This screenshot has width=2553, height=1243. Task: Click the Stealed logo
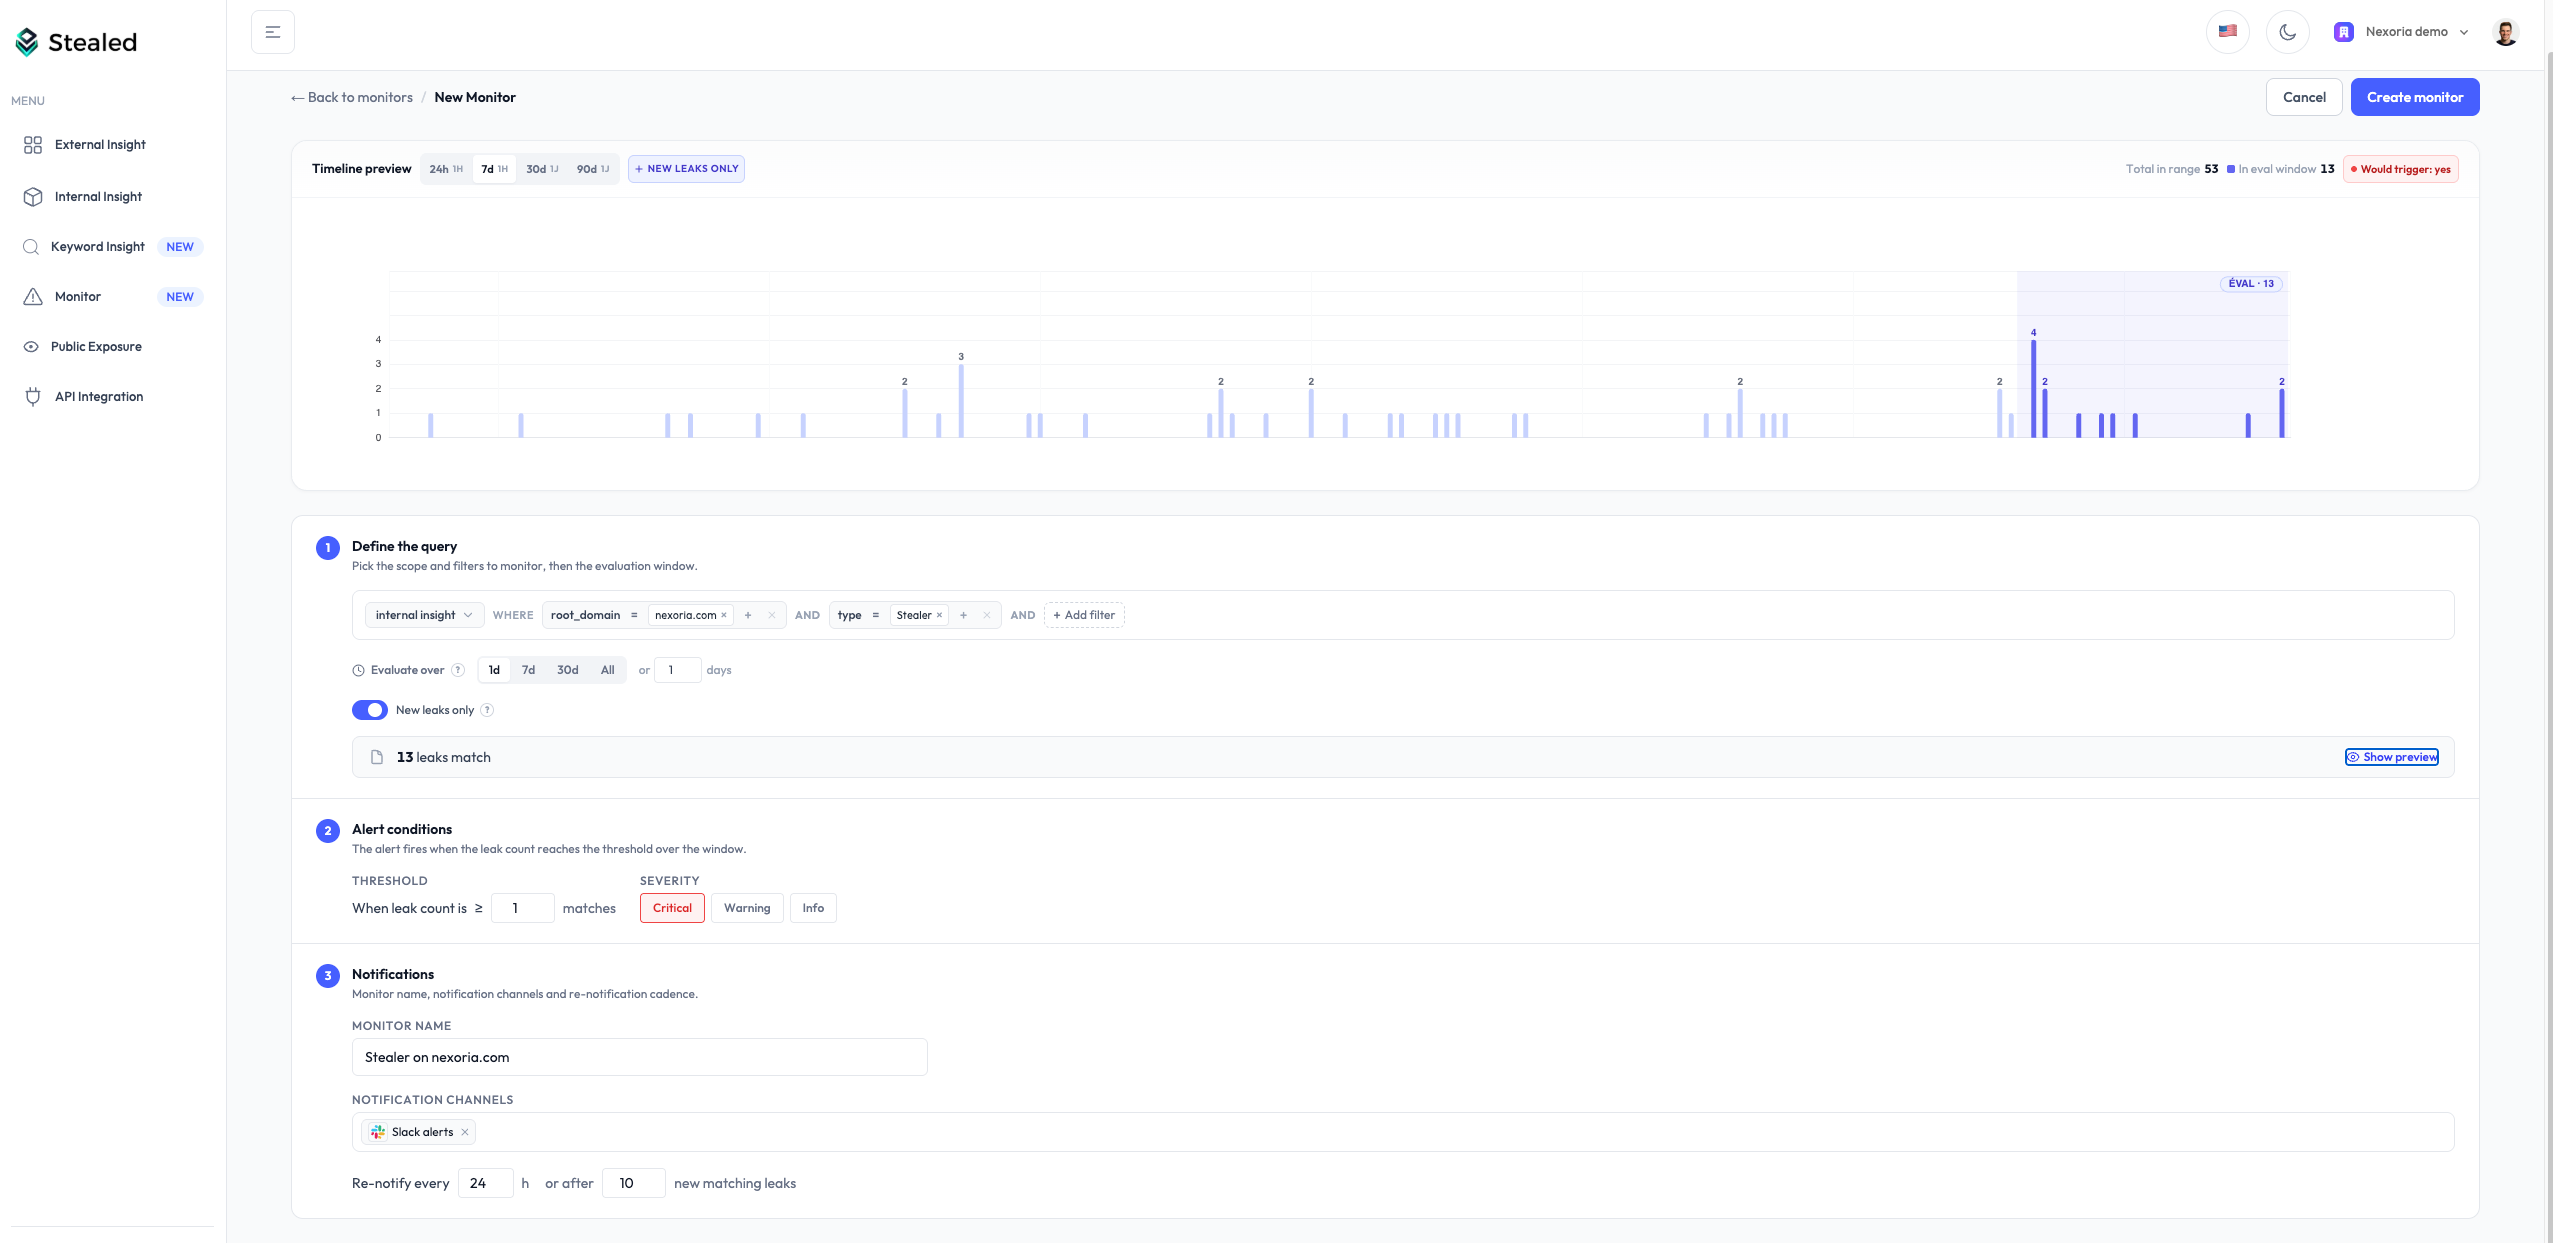click(x=77, y=41)
